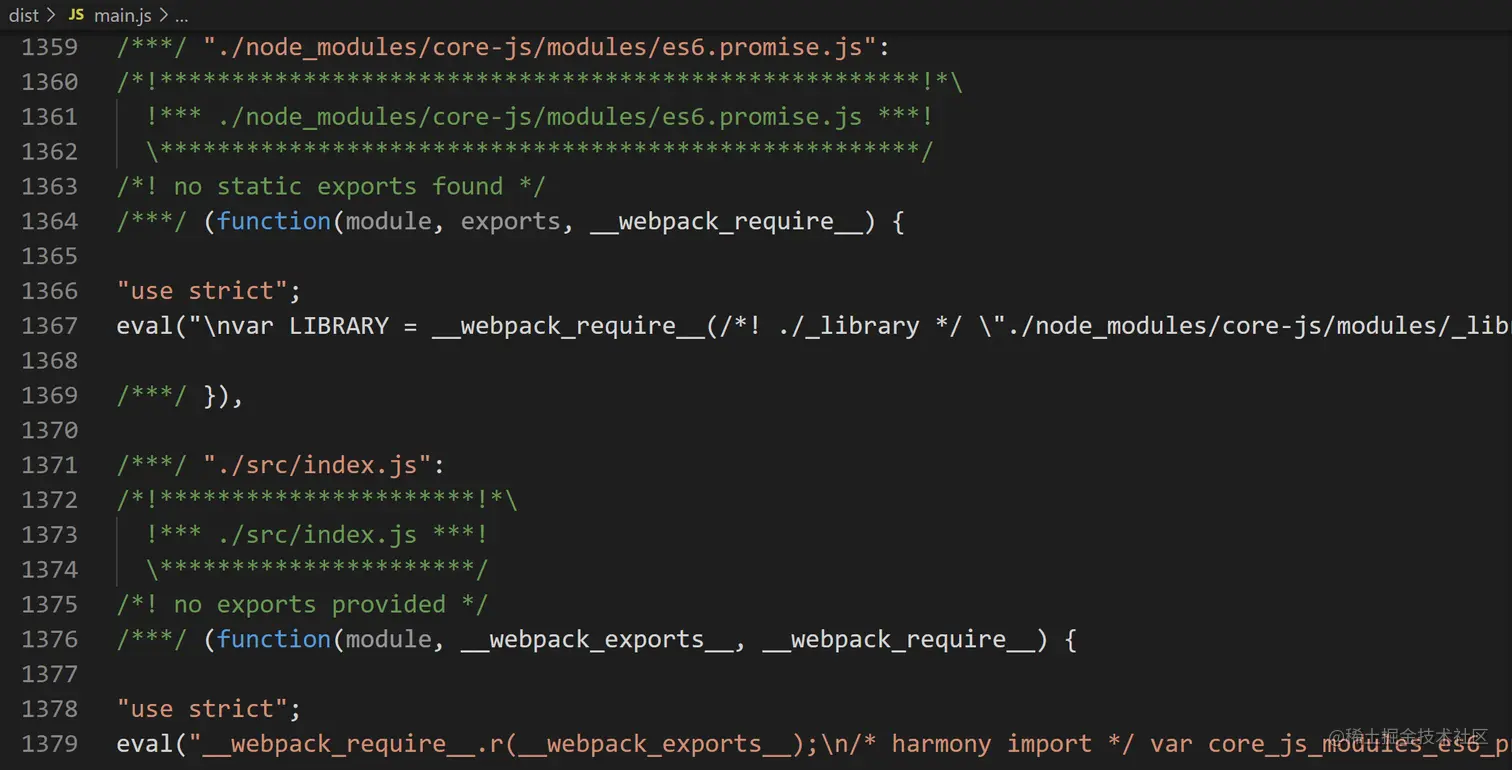Click line number 1371 in gutter
The width and height of the screenshot is (1512, 770).
click(50, 465)
